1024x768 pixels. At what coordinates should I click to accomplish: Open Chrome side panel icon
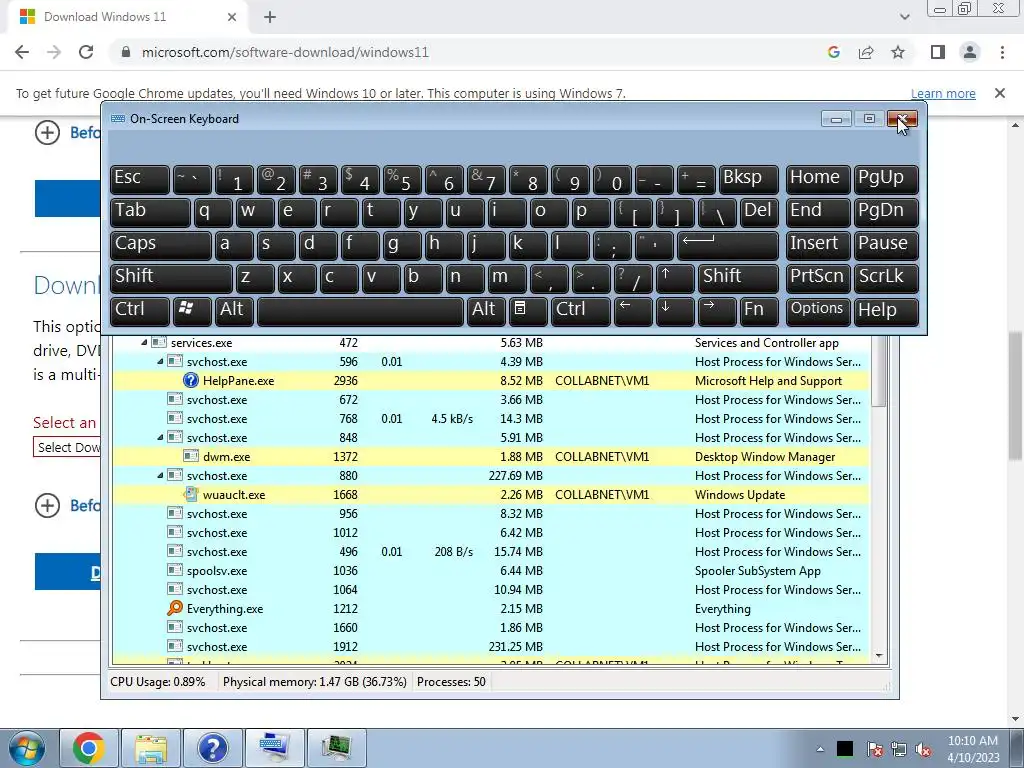pos(938,52)
